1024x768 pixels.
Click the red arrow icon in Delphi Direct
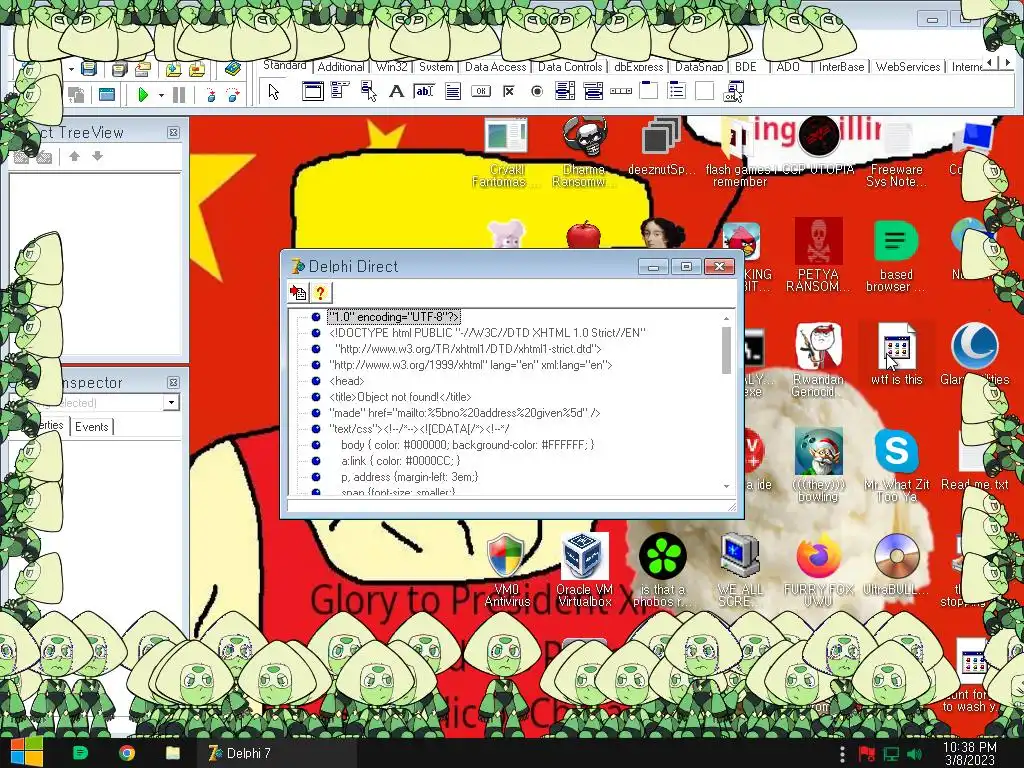(x=298, y=293)
